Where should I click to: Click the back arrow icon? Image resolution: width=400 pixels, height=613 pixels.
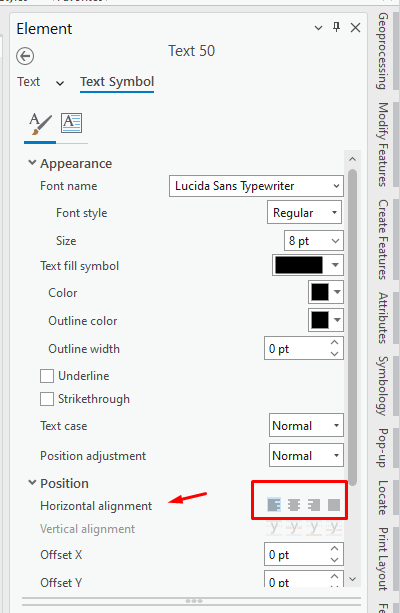pos(25,56)
